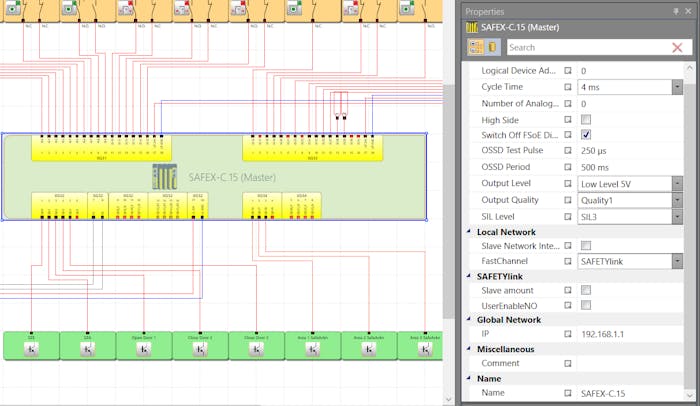The height and width of the screenshot is (406, 700).
Task: Click marker square beside IP property
Action: (567, 334)
